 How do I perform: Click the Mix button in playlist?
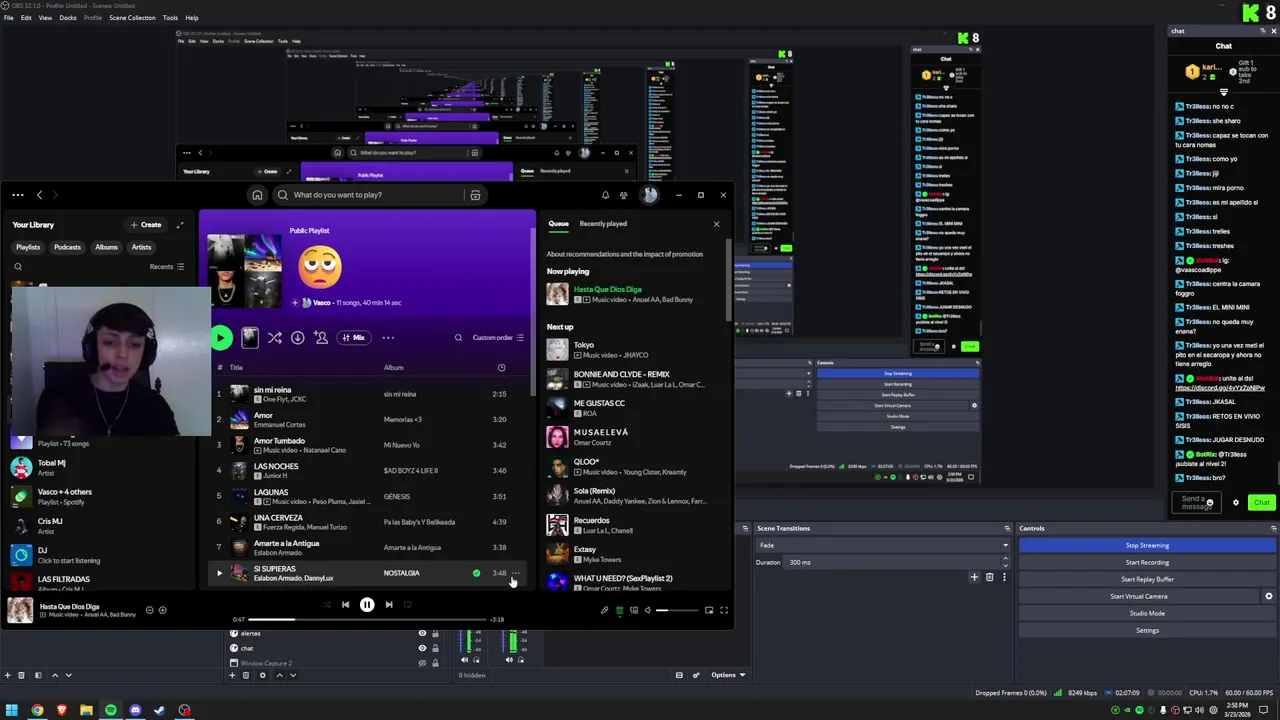pyautogui.click(x=353, y=338)
